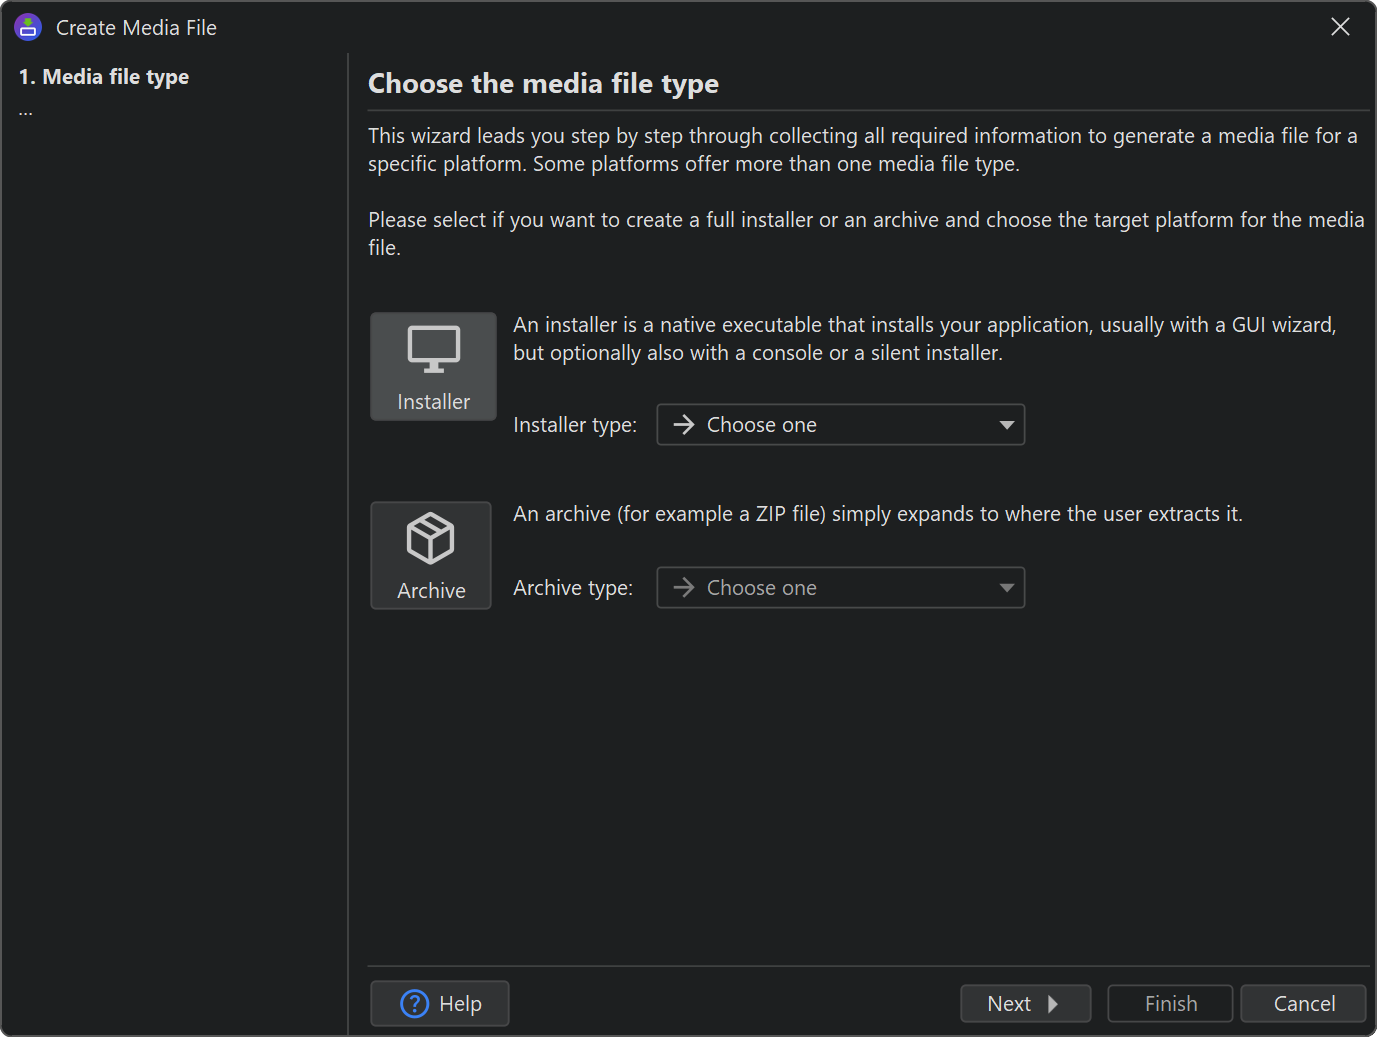1377x1037 pixels.
Task: Select the '1. Media file type' step
Action: [x=104, y=77]
